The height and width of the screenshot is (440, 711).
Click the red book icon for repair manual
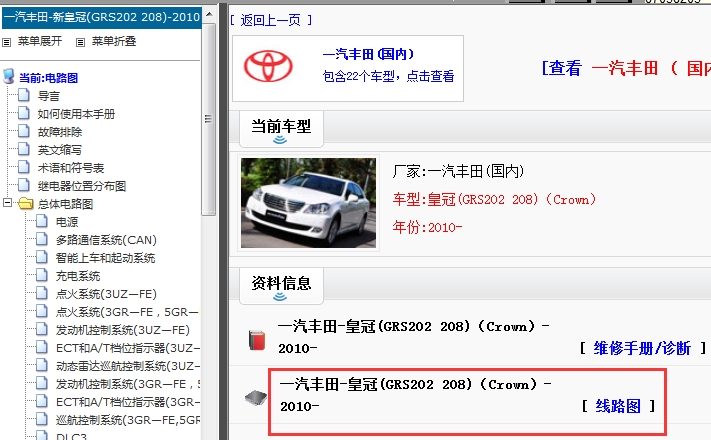(257, 340)
